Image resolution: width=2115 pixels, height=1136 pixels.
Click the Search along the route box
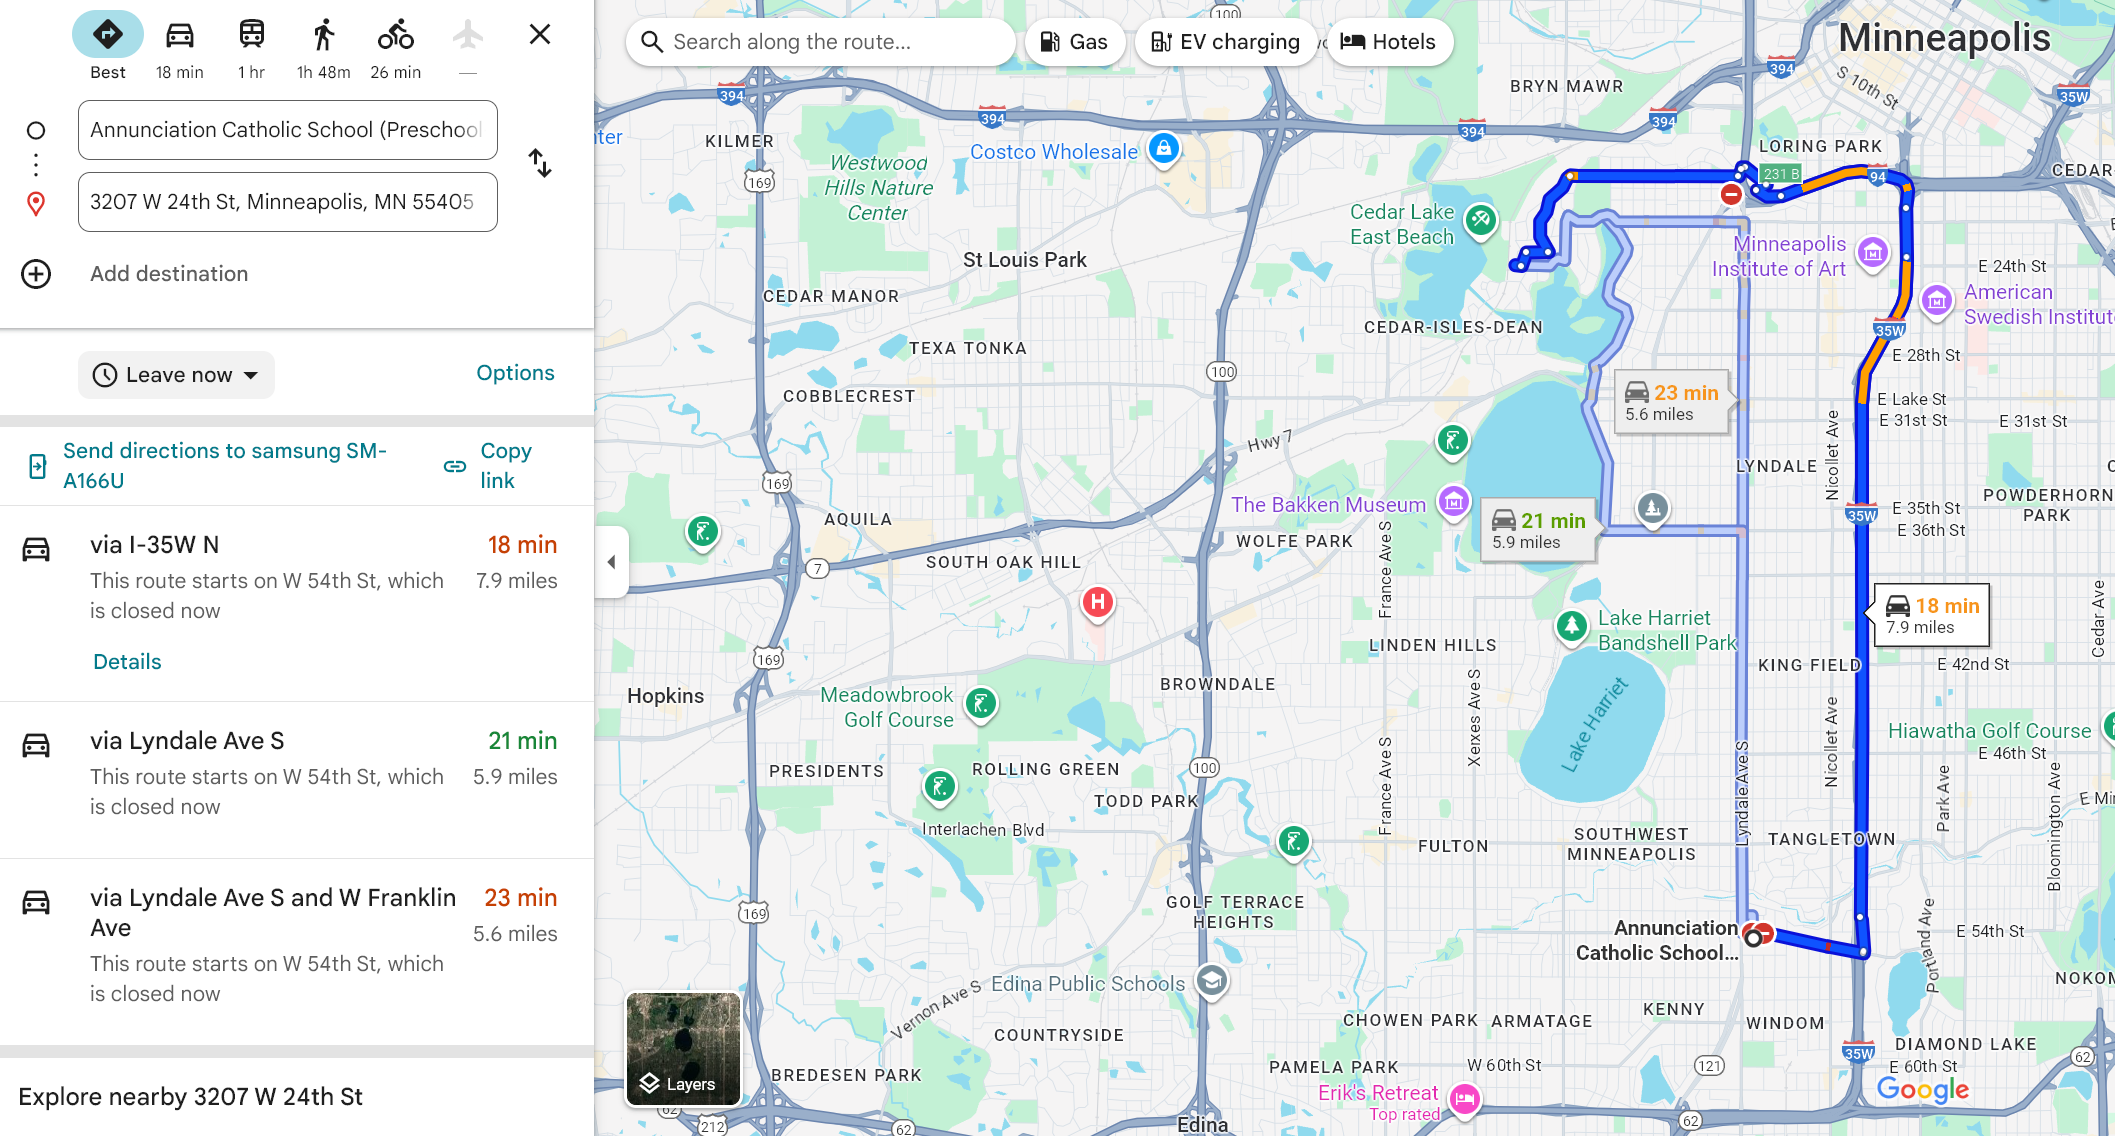click(x=820, y=42)
